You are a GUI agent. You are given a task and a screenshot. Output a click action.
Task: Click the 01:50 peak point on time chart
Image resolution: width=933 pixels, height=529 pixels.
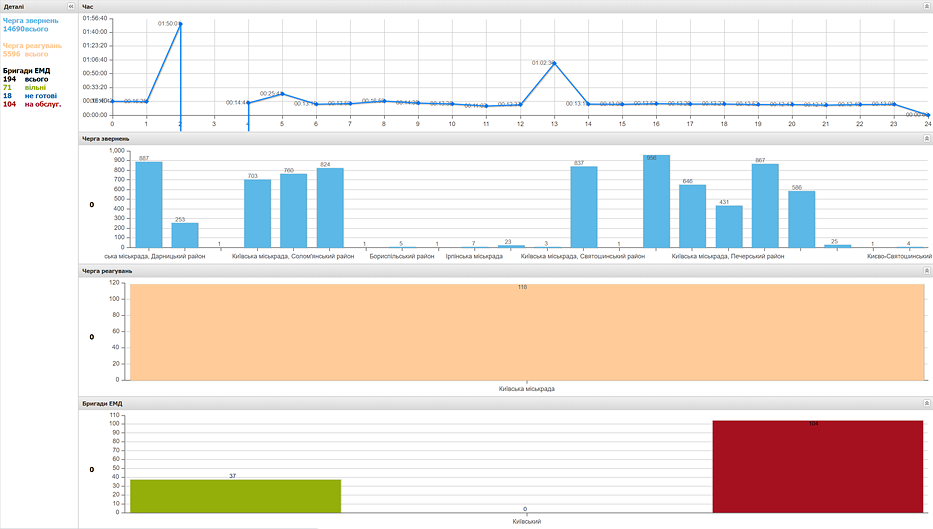(x=180, y=24)
